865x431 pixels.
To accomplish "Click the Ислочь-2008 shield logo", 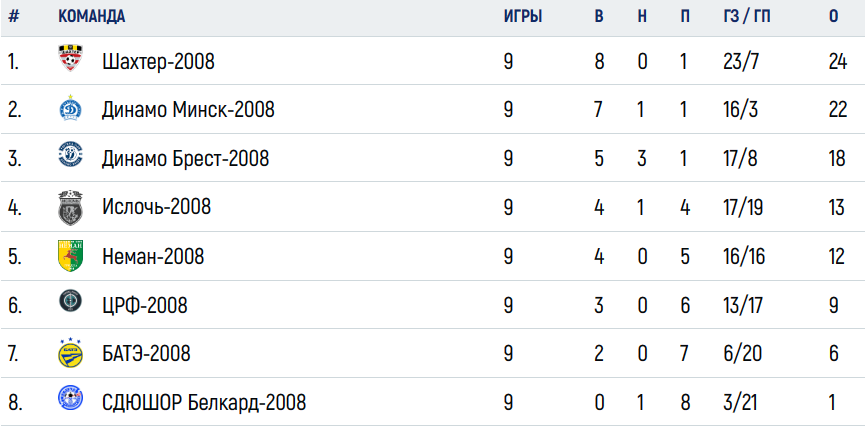I will point(70,207).
